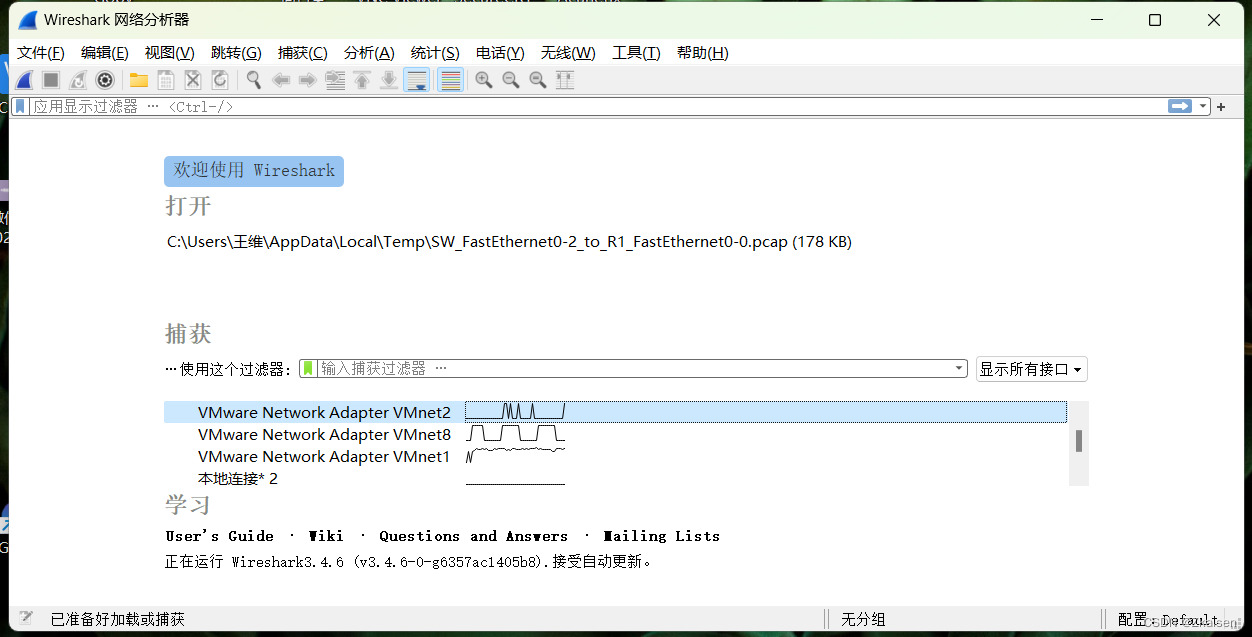Open the 视图(V) menu
The height and width of the screenshot is (637, 1252).
[170, 53]
